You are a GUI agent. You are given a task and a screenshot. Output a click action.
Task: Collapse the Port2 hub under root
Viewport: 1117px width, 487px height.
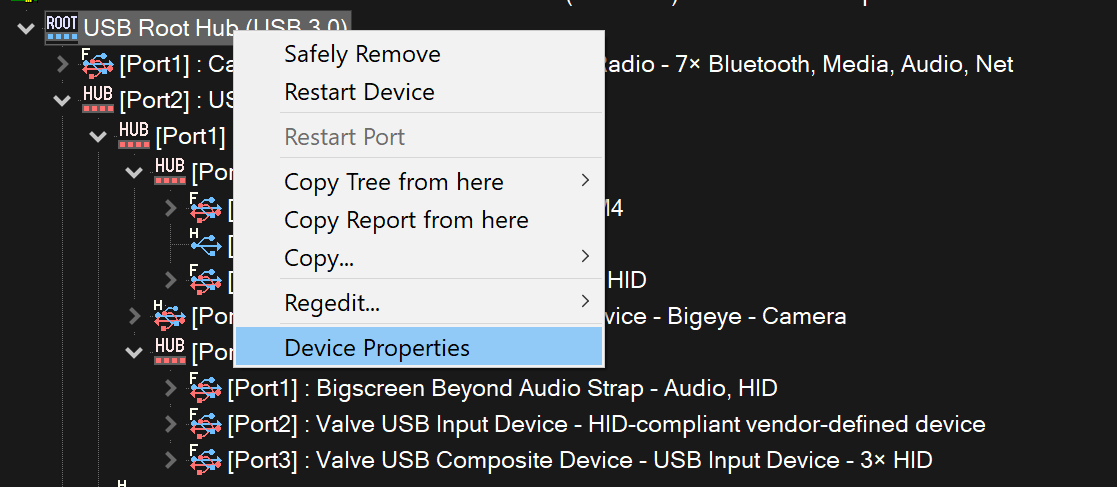pos(62,101)
